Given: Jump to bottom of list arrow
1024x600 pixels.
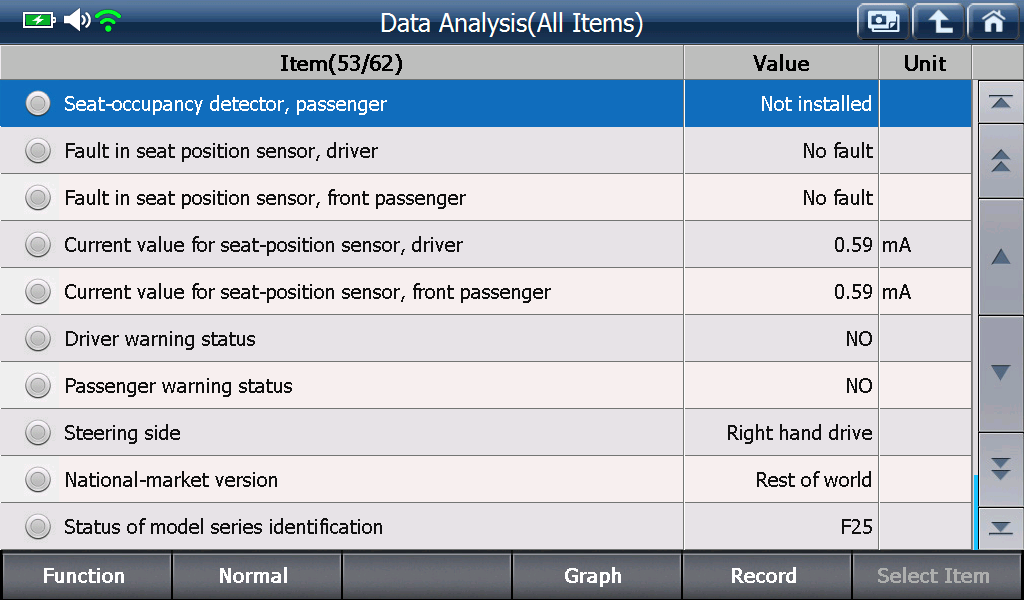Looking at the screenshot, I should point(1000,528).
